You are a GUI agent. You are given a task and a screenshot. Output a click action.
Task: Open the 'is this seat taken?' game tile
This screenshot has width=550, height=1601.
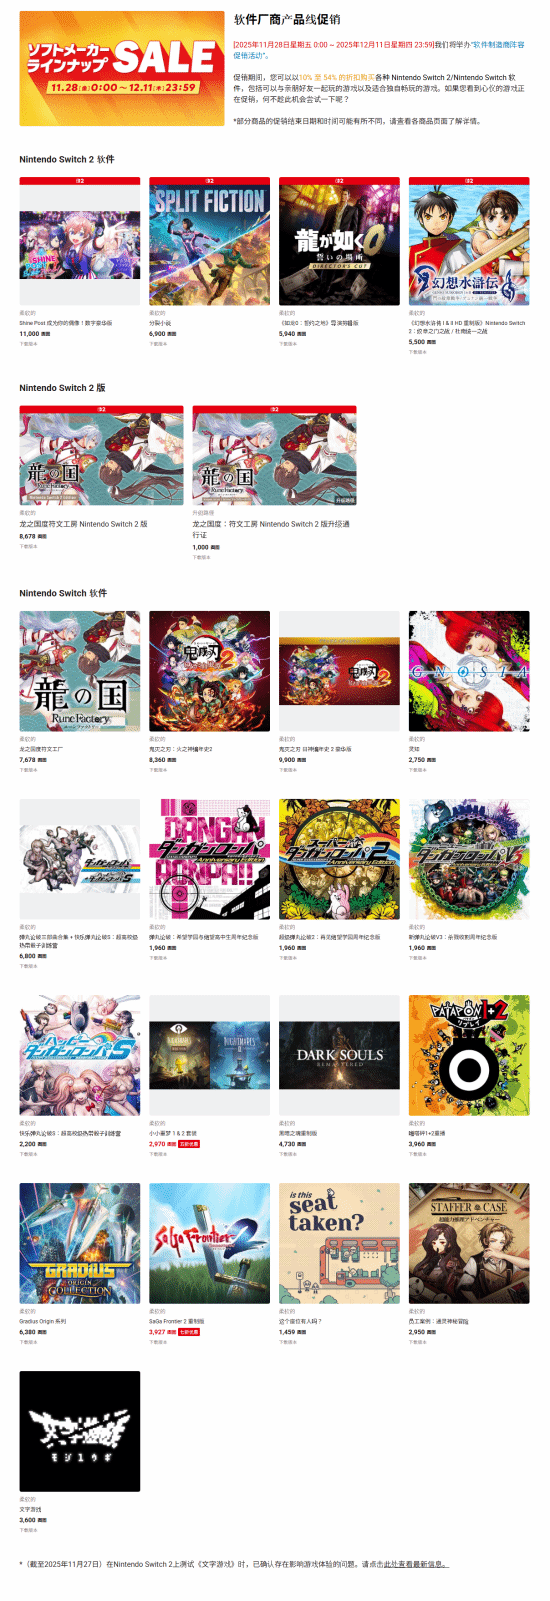pos(339,1243)
